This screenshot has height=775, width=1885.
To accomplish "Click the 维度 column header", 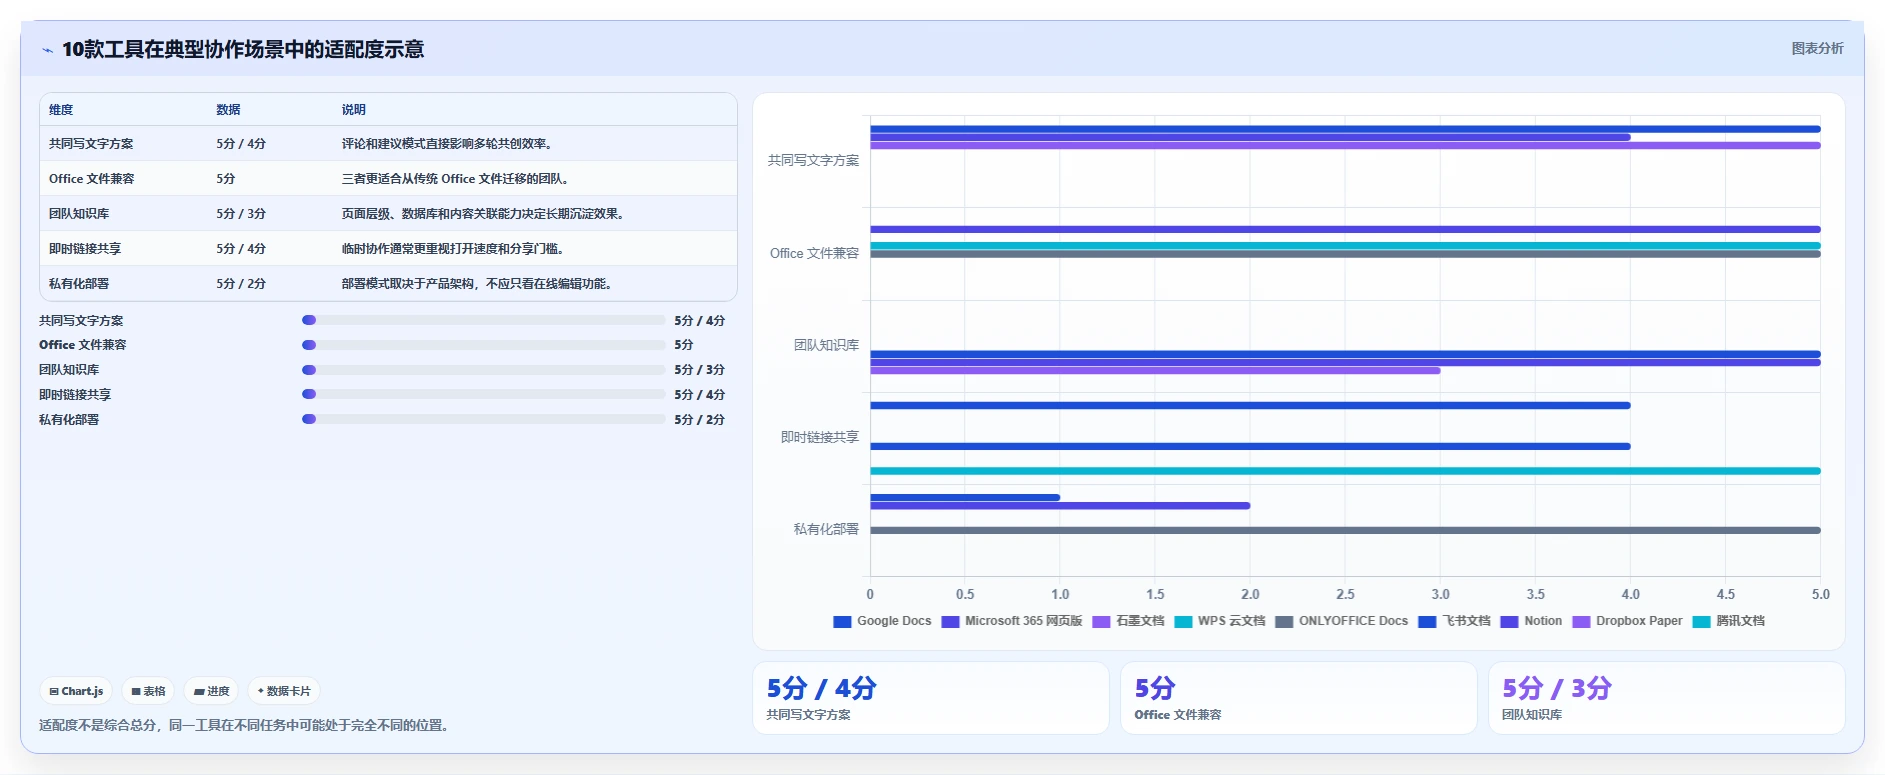I will (x=61, y=110).
